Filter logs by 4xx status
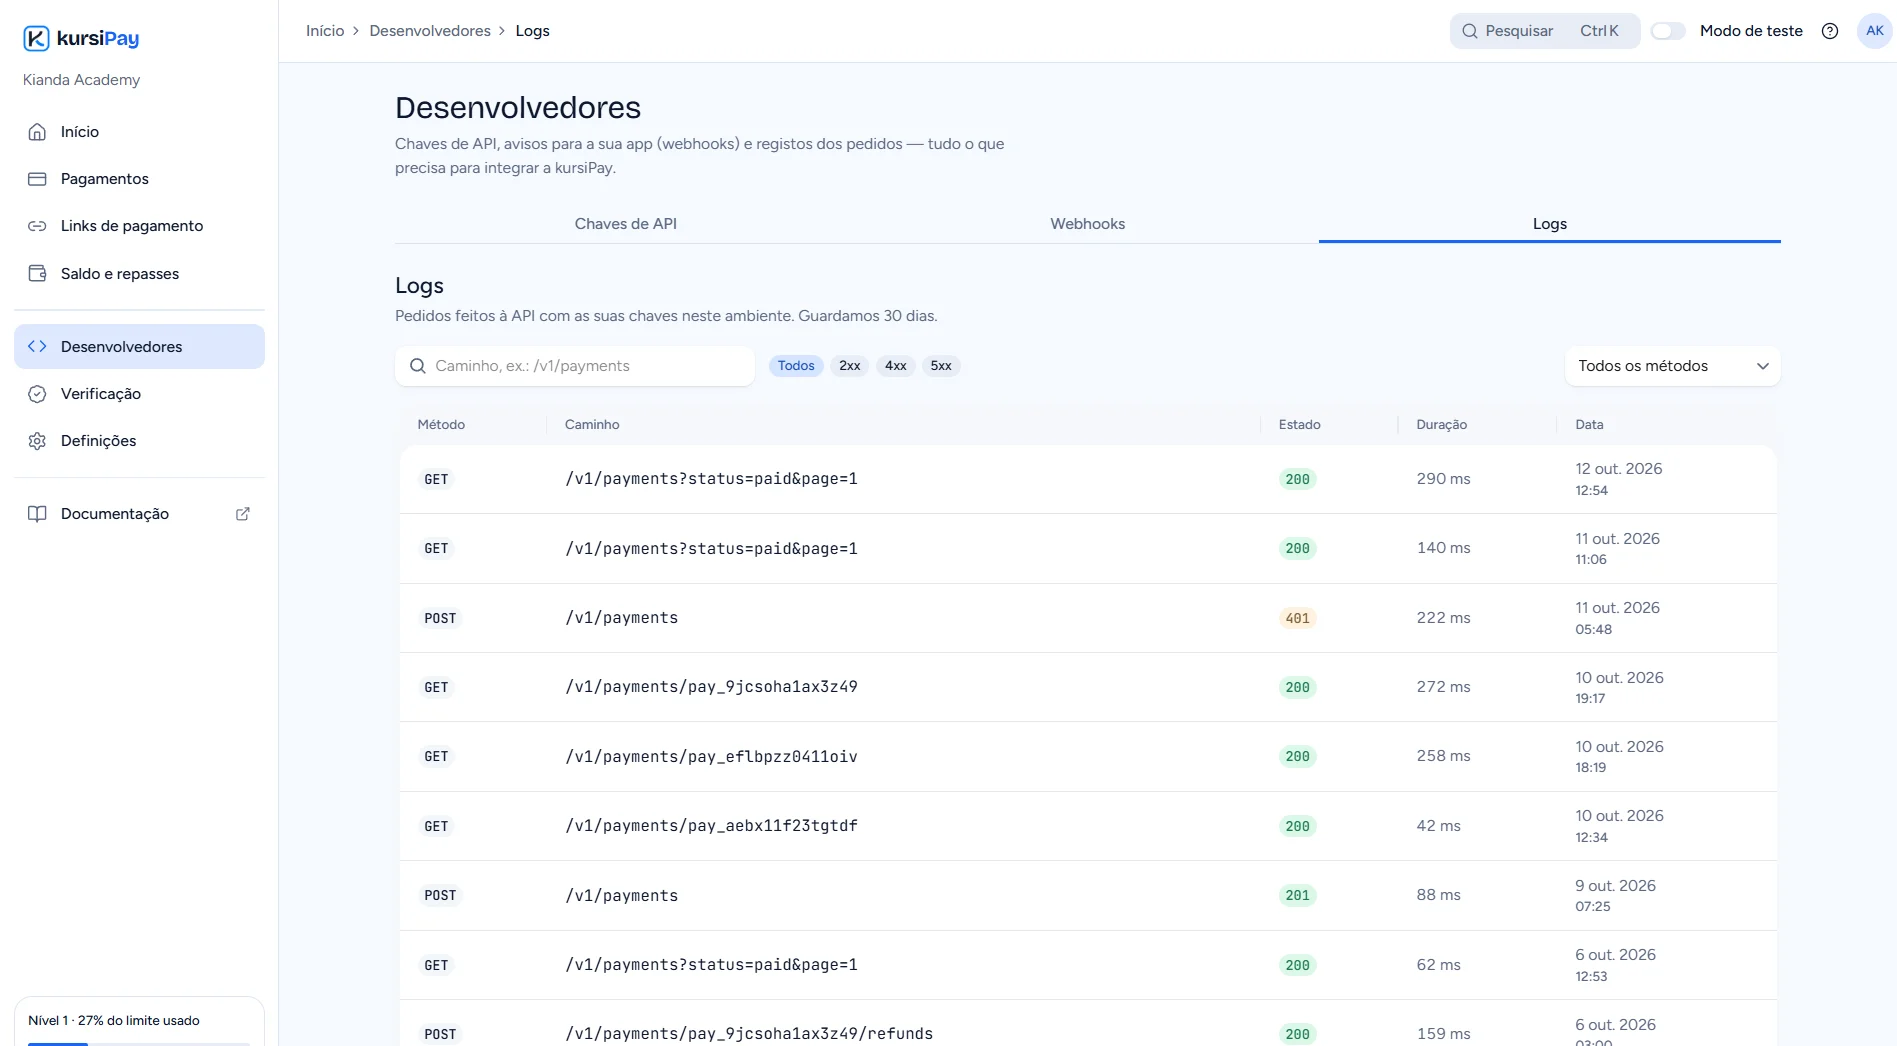 point(896,366)
